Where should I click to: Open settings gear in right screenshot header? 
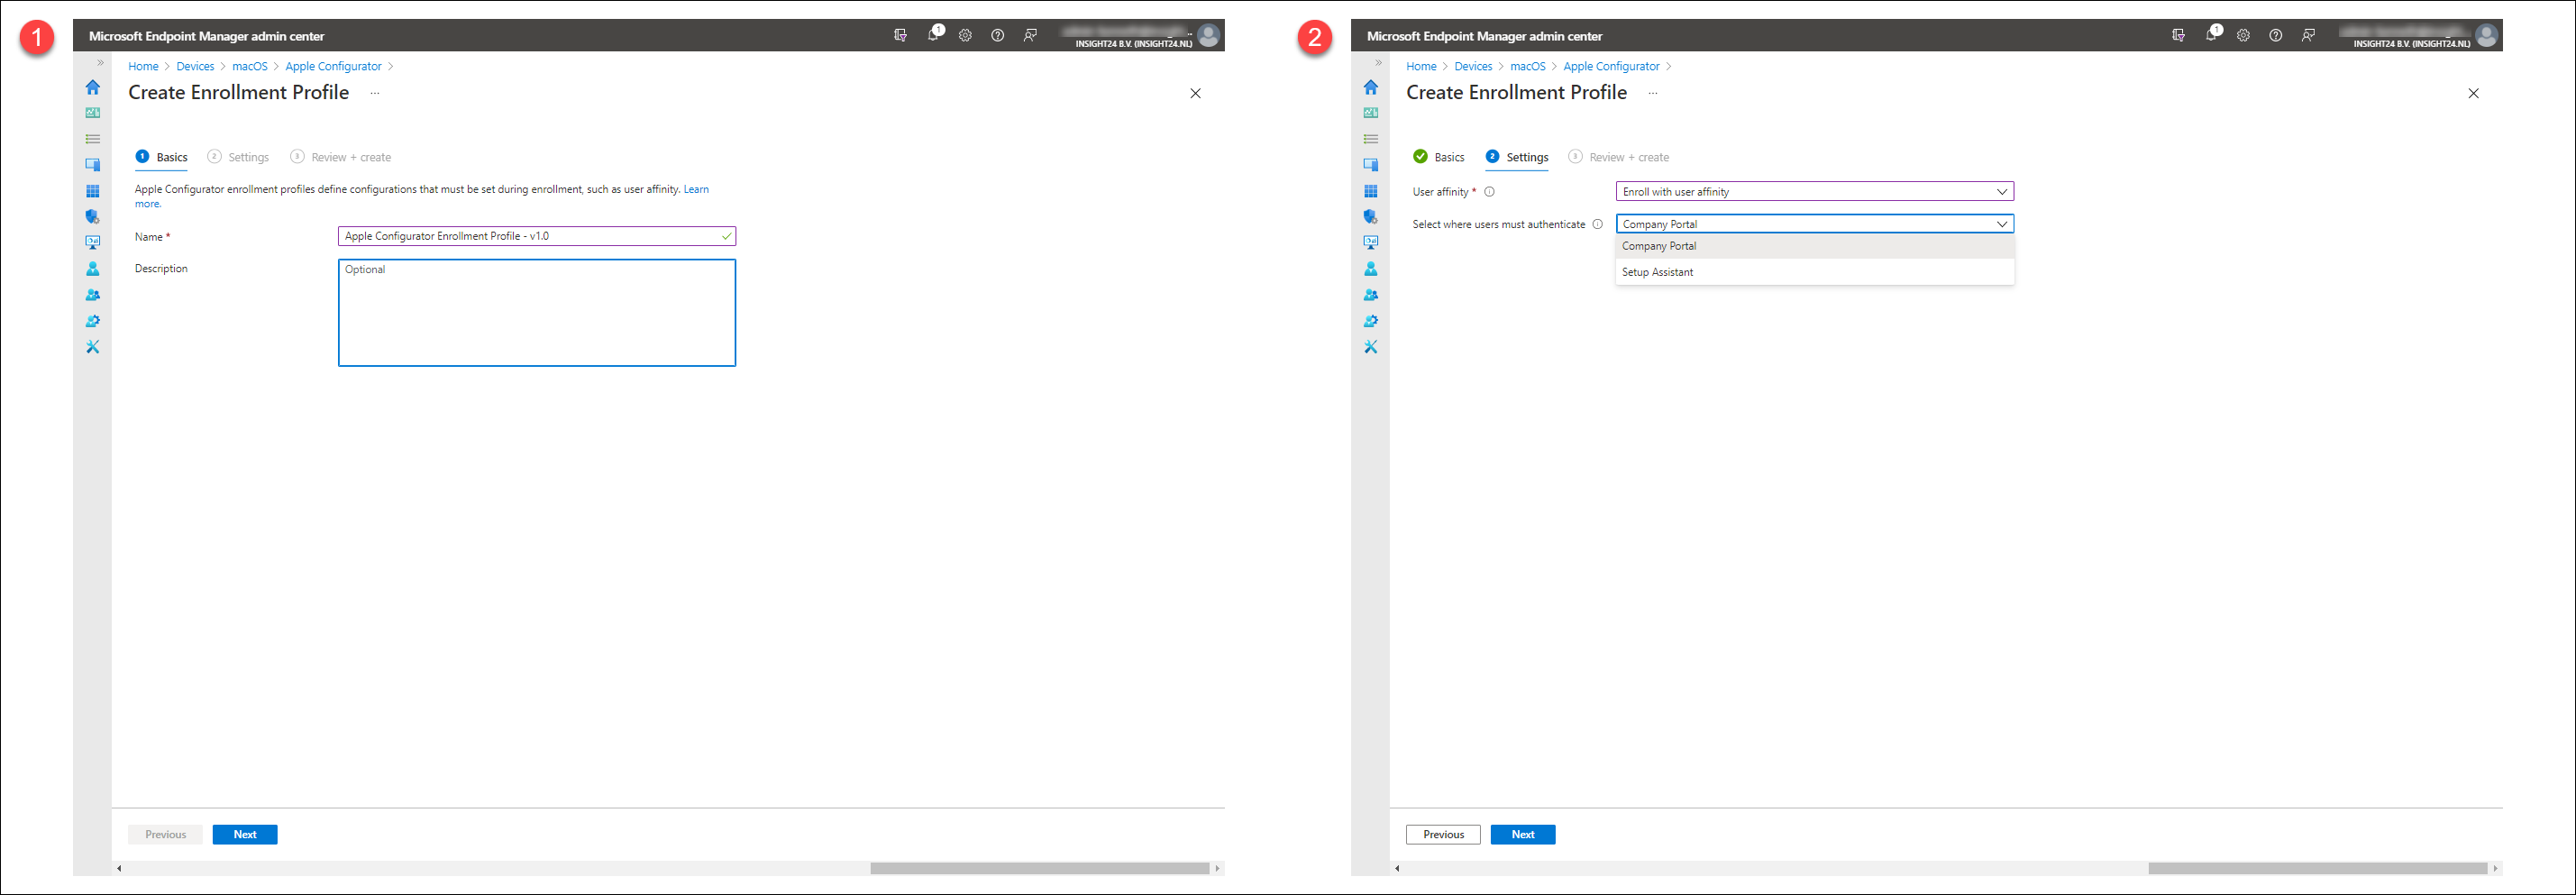[2243, 35]
